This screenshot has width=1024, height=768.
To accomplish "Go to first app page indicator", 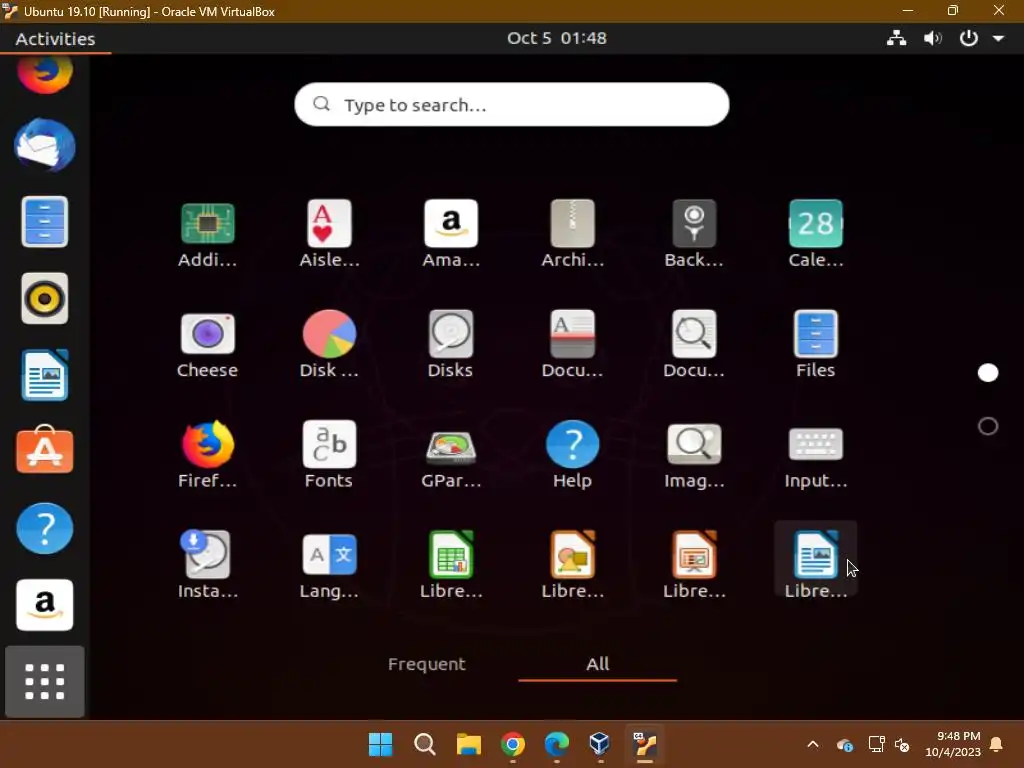I will [x=987, y=373].
